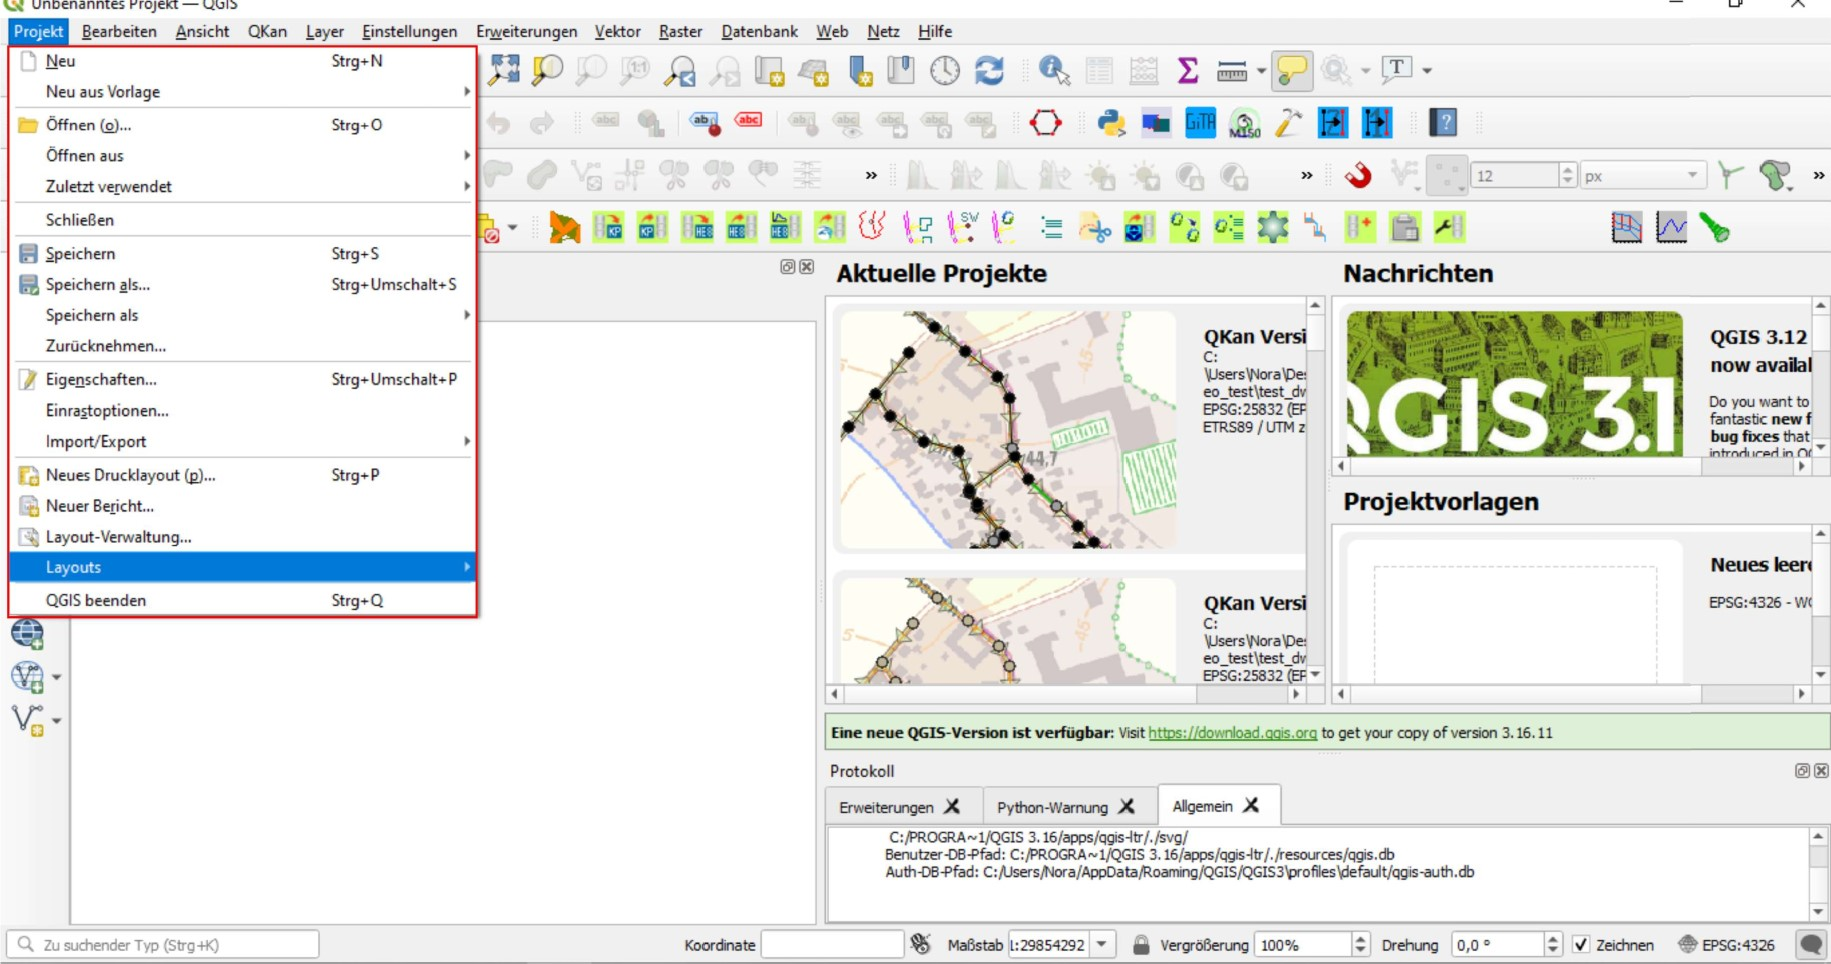Toggle the Zeichnen render checkbox
Viewport: 1831px width, 964px height.
(x=1581, y=945)
